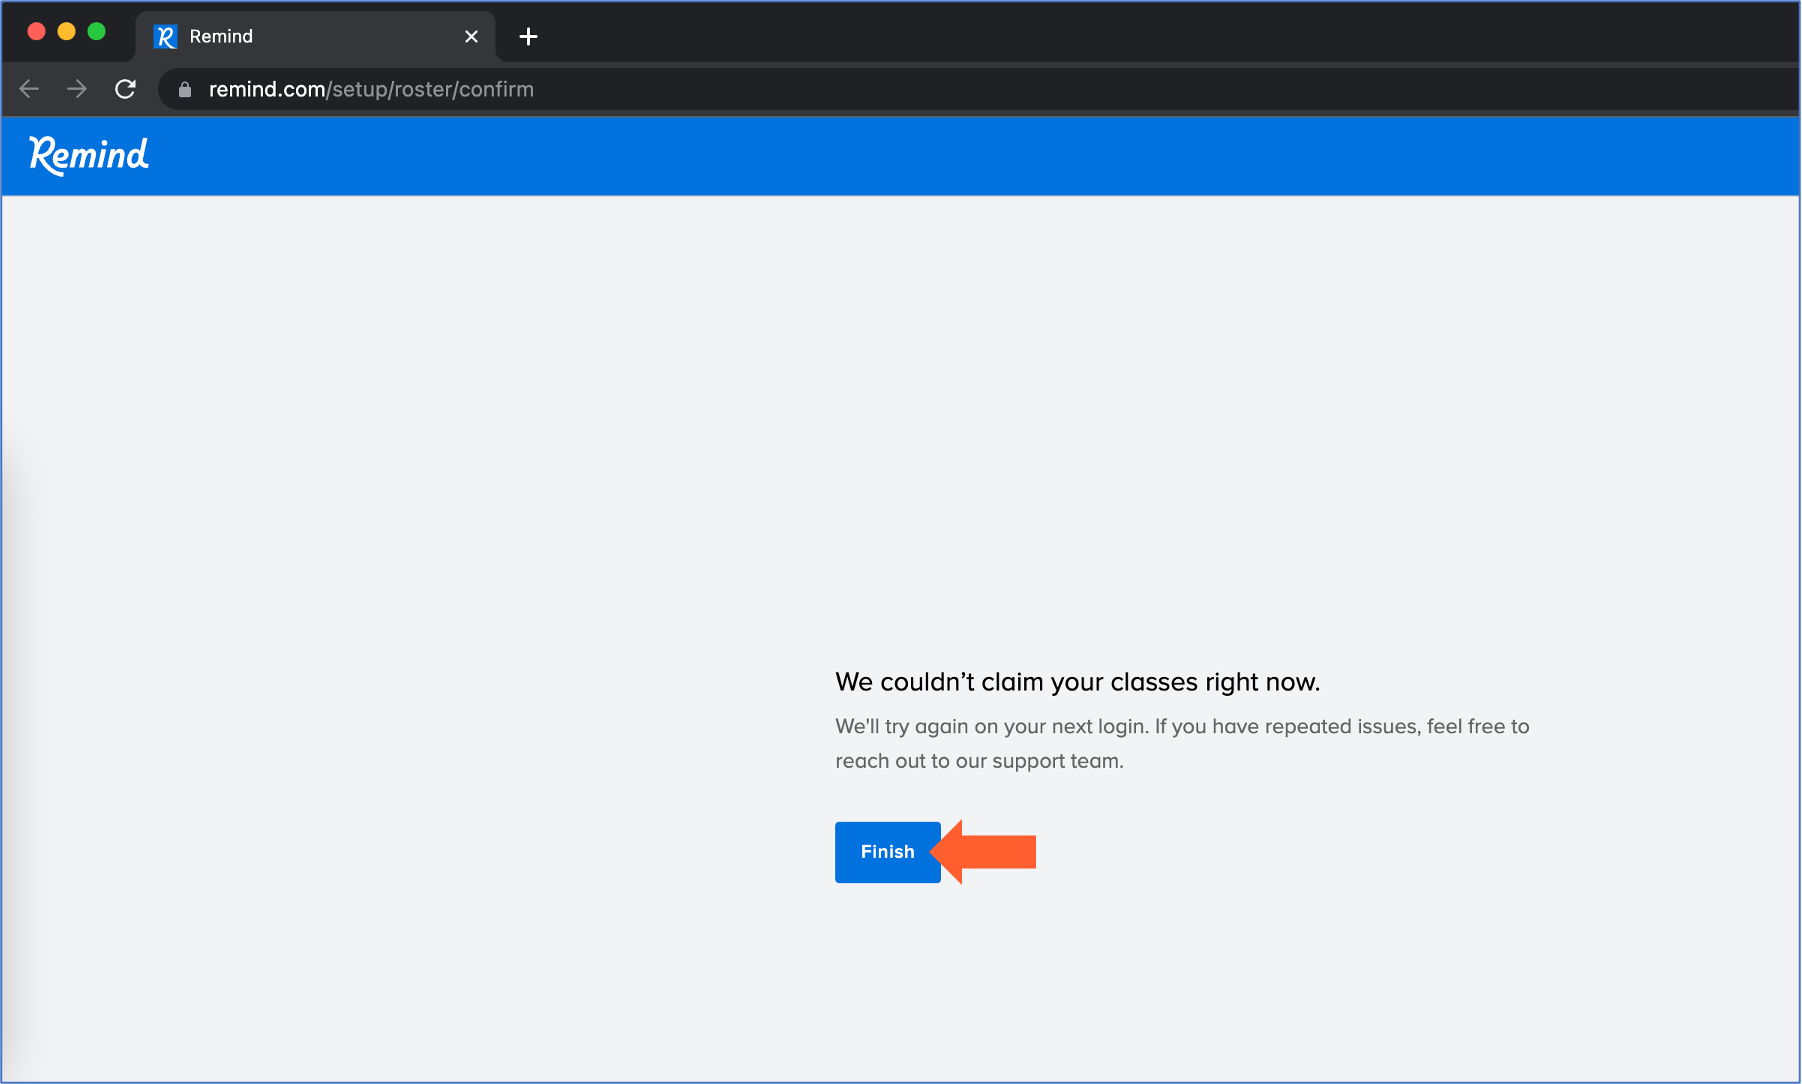Close the Remind browser tab

point(471,37)
